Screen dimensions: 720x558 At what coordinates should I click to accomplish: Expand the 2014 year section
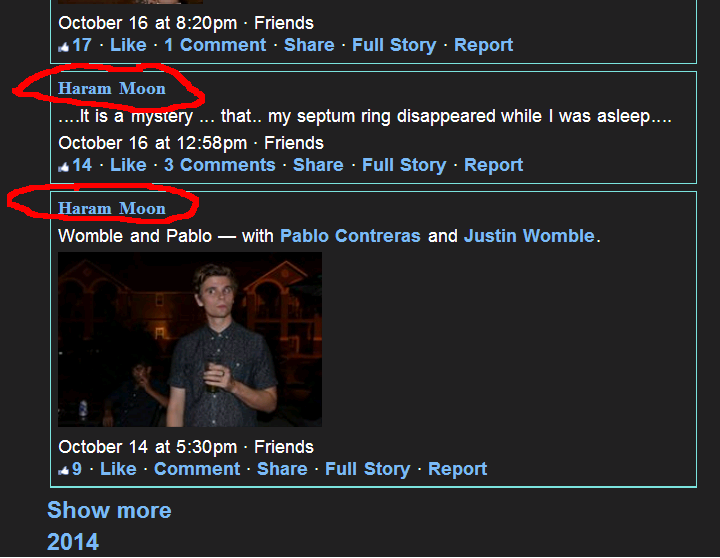[x=73, y=542]
